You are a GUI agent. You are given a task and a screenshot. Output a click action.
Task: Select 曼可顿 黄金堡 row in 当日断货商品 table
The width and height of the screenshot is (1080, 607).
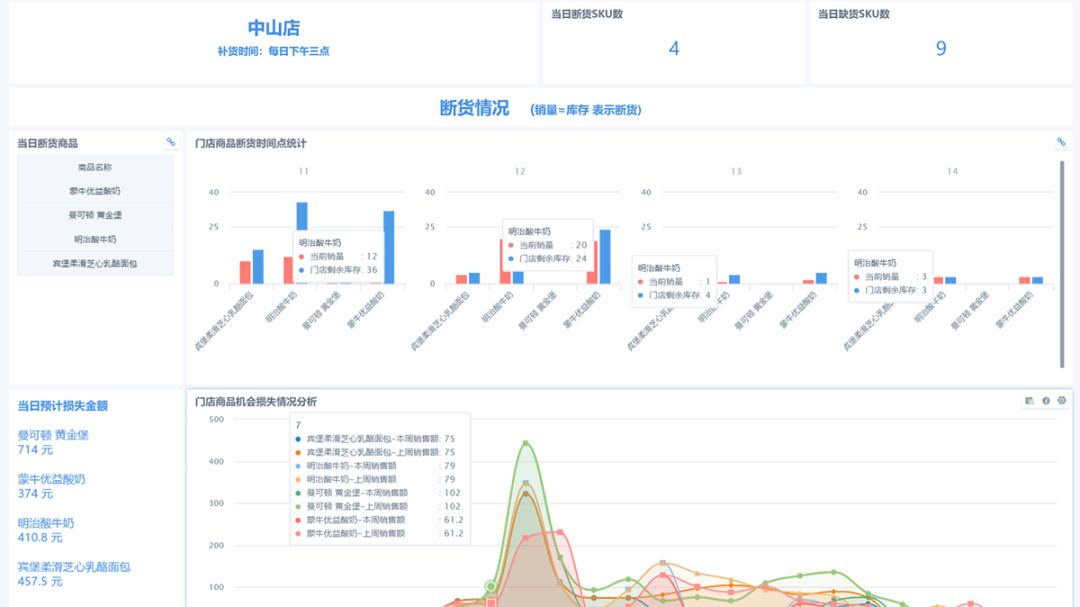point(95,215)
